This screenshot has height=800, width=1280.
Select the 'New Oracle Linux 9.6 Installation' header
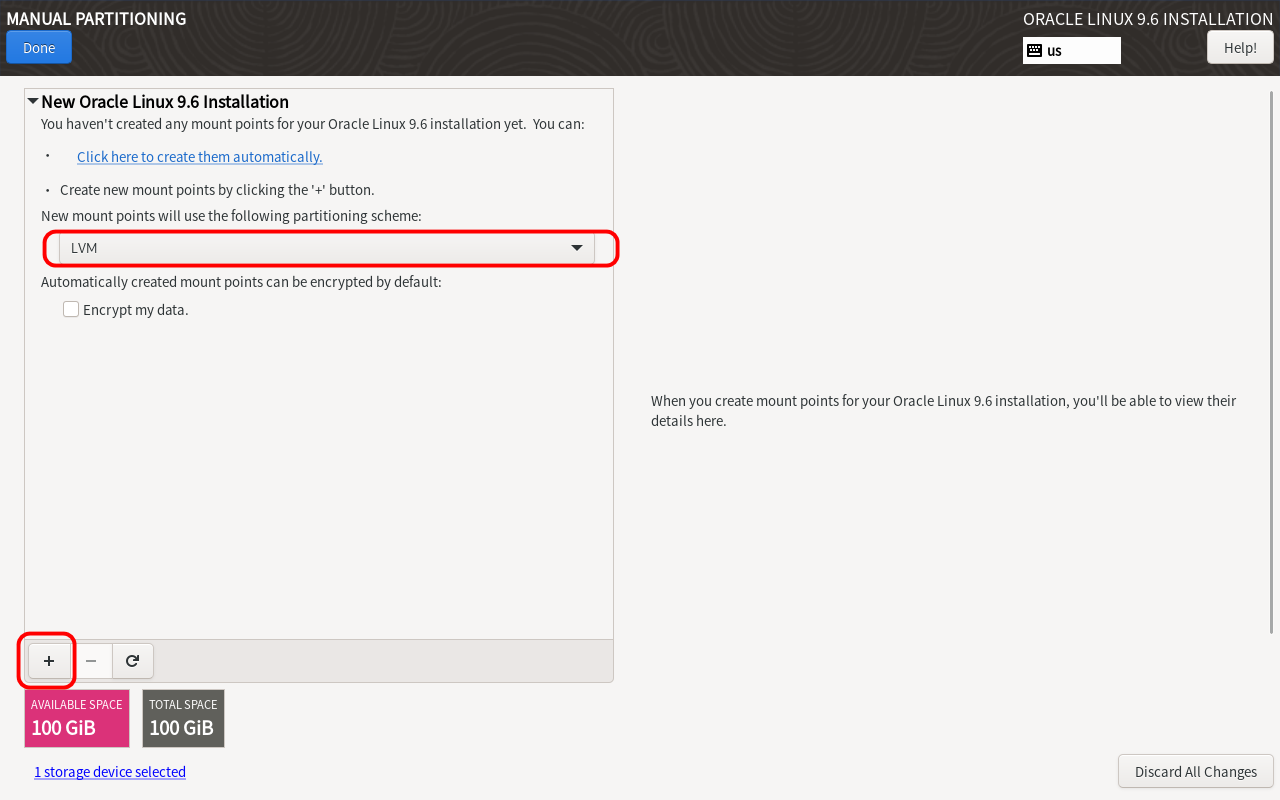coord(165,102)
